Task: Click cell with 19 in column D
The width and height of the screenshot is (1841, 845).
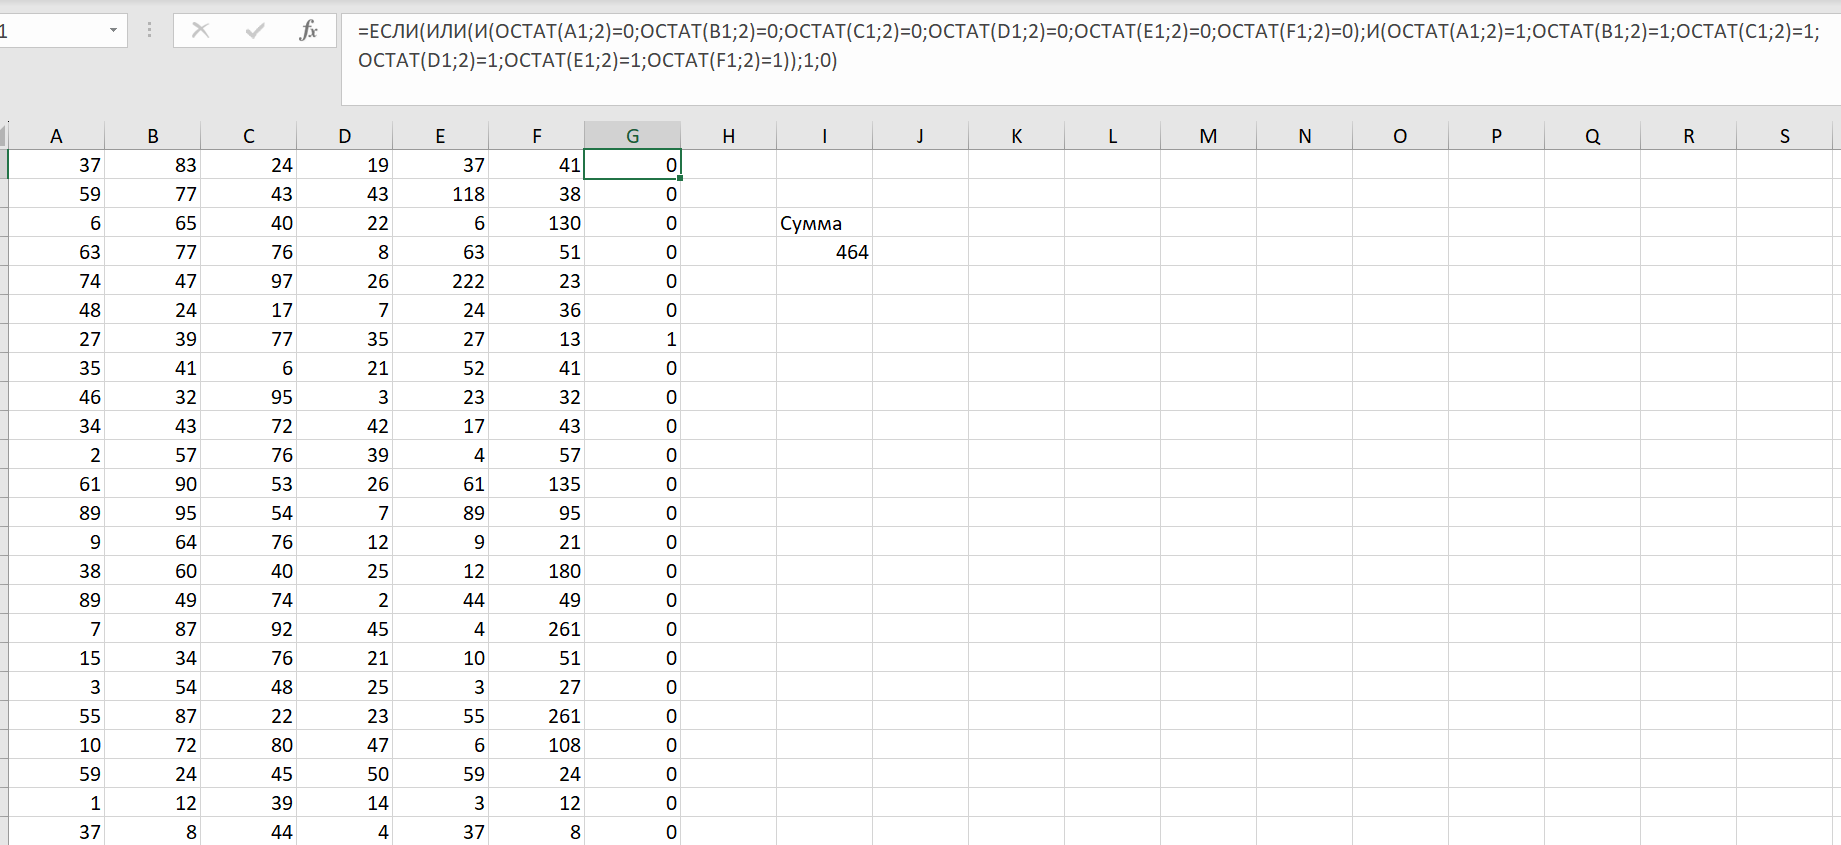Action: tap(344, 165)
